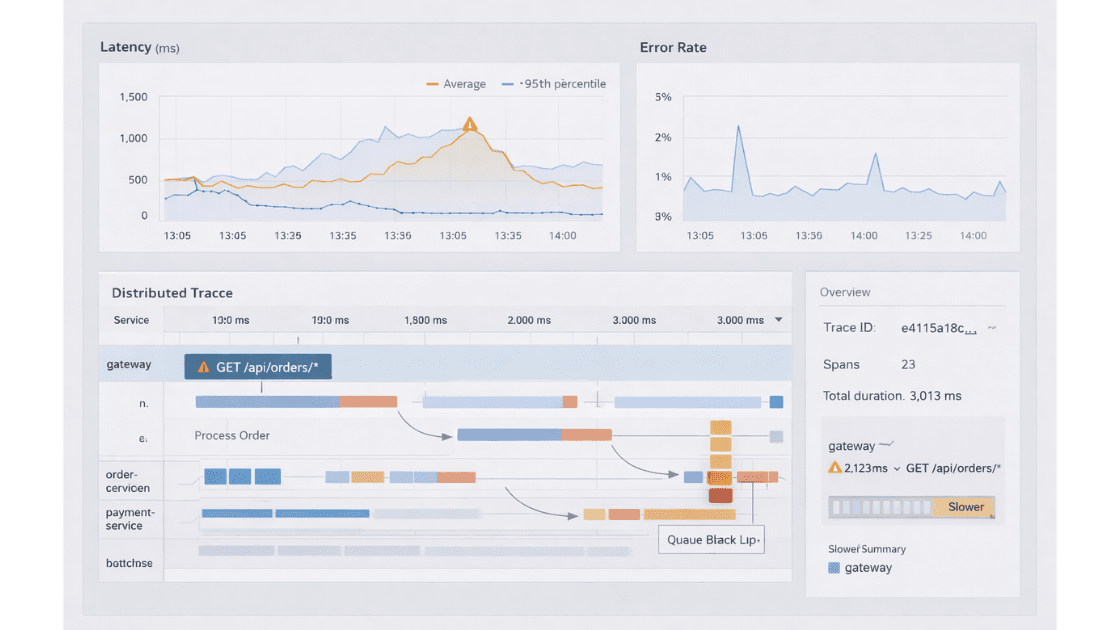Click the 1,500 y-axis label on Latency chart
This screenshot has height=630, width=1120.
point(134,96)
